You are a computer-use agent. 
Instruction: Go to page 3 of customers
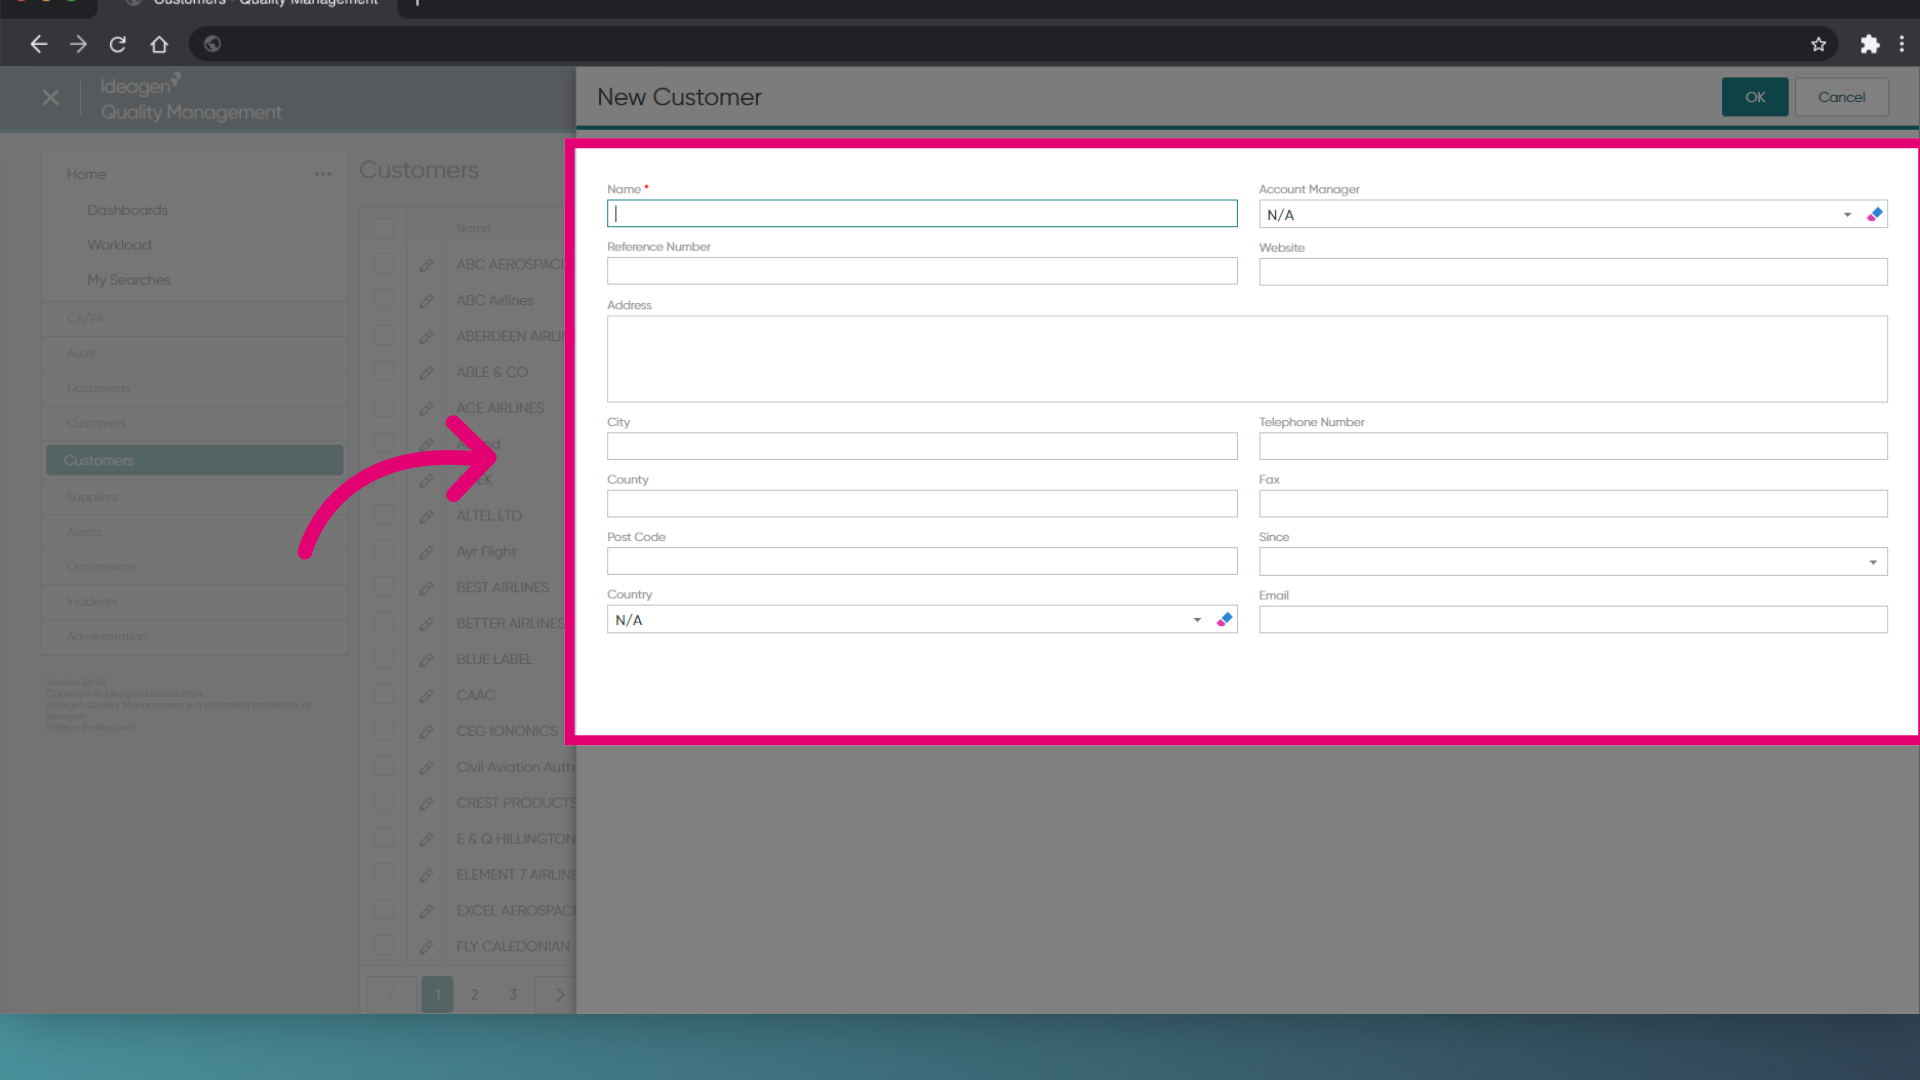513,994
